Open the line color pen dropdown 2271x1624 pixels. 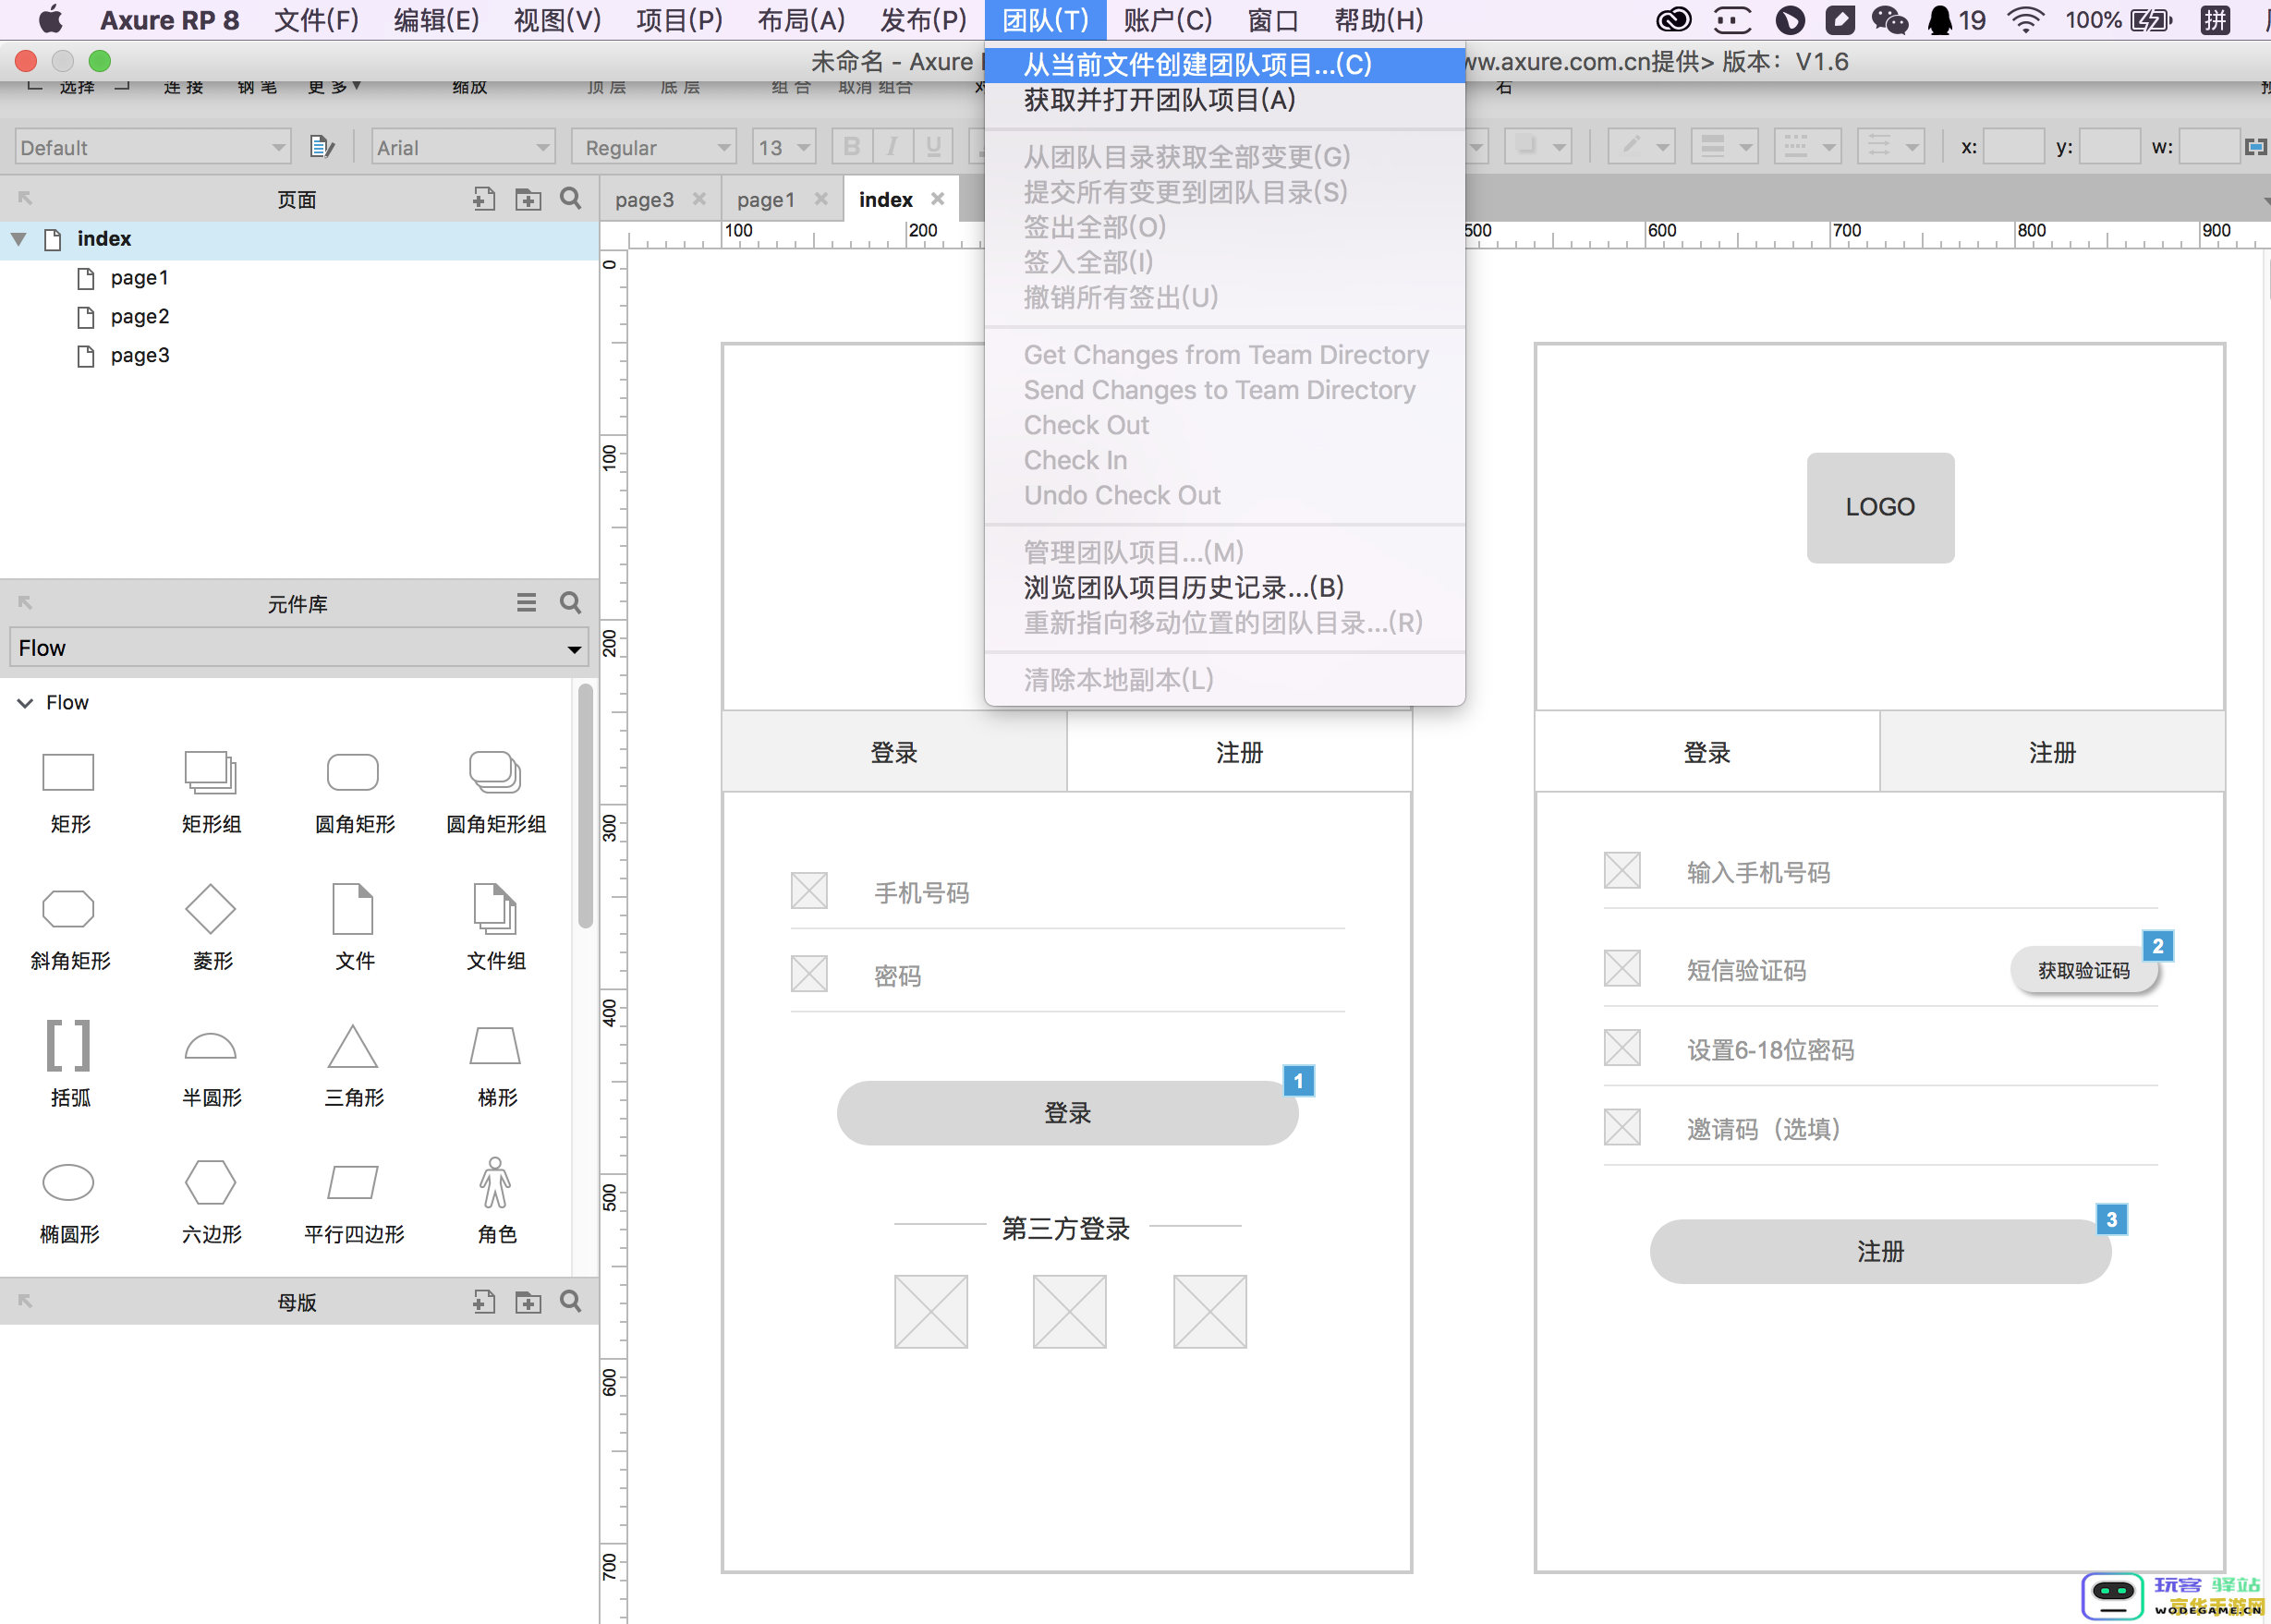coord(1641,147)
